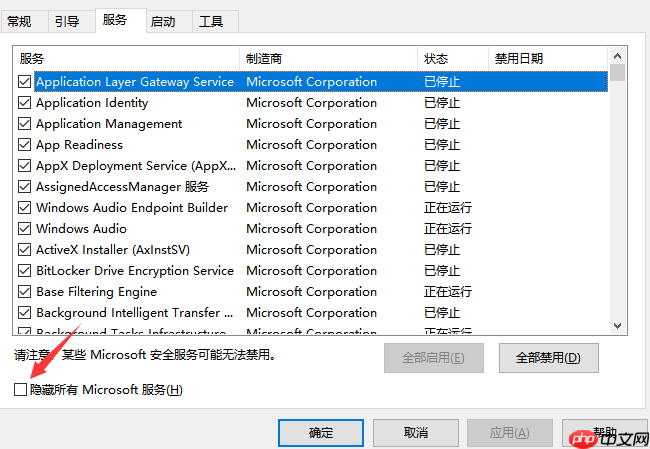Select ActiveX Installer (AxInstSV) name
This screenshot has height=449, width=650.
(113, 250)
